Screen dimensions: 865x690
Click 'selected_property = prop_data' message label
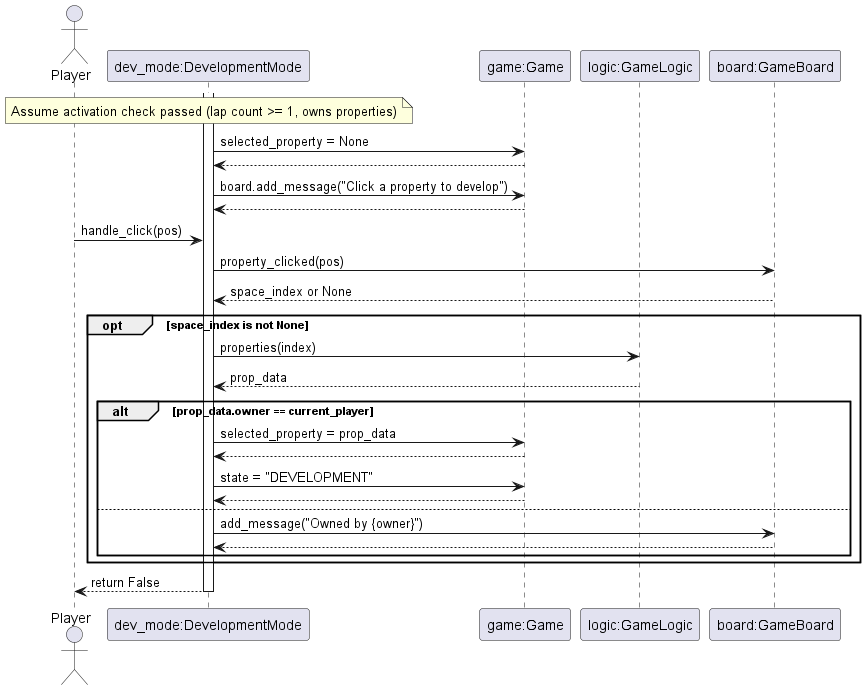[x=308, y=434]
